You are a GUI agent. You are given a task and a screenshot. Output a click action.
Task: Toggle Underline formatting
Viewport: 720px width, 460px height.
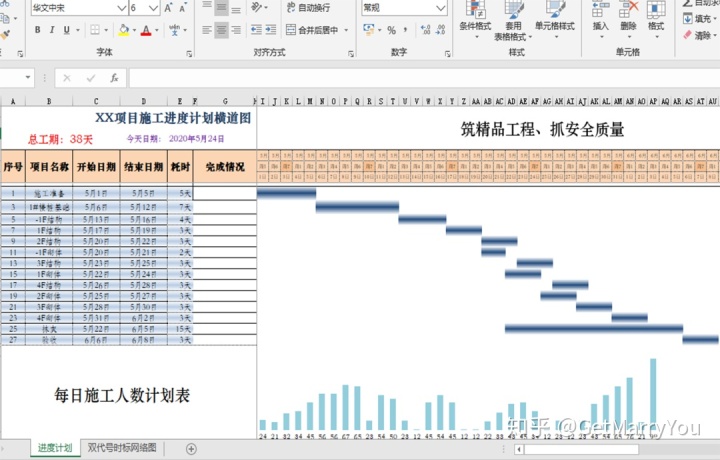67,30
